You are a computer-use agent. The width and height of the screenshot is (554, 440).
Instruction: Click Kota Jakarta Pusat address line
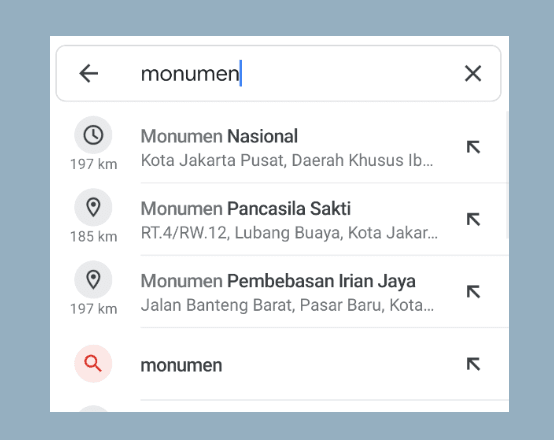click(x=287, y=160)
